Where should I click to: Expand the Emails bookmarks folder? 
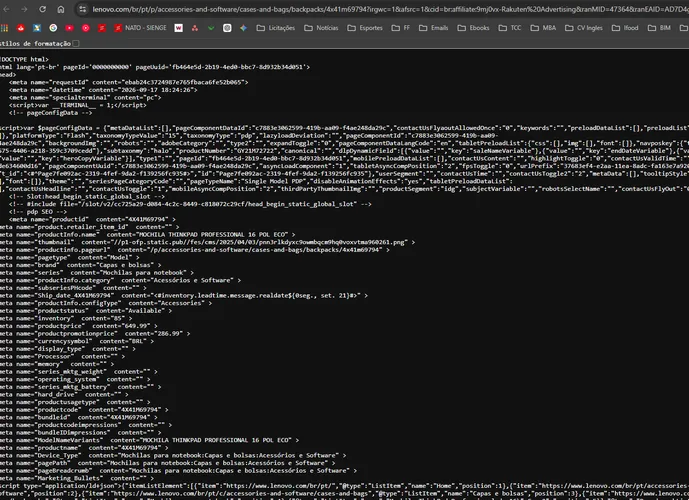[434, 28]
